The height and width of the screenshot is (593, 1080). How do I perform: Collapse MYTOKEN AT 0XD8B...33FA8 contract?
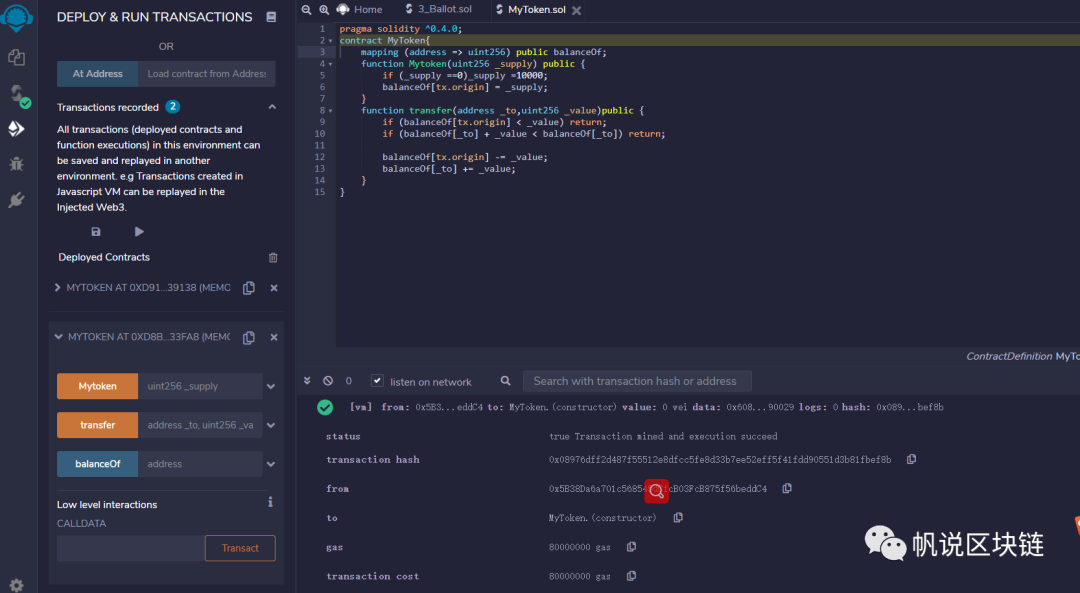59,337
